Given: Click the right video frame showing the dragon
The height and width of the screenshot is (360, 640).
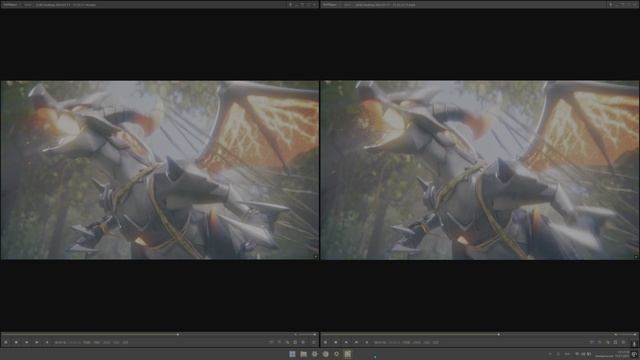Looking at the screenshot, I should pyautogui.click(x=480, y=170).
